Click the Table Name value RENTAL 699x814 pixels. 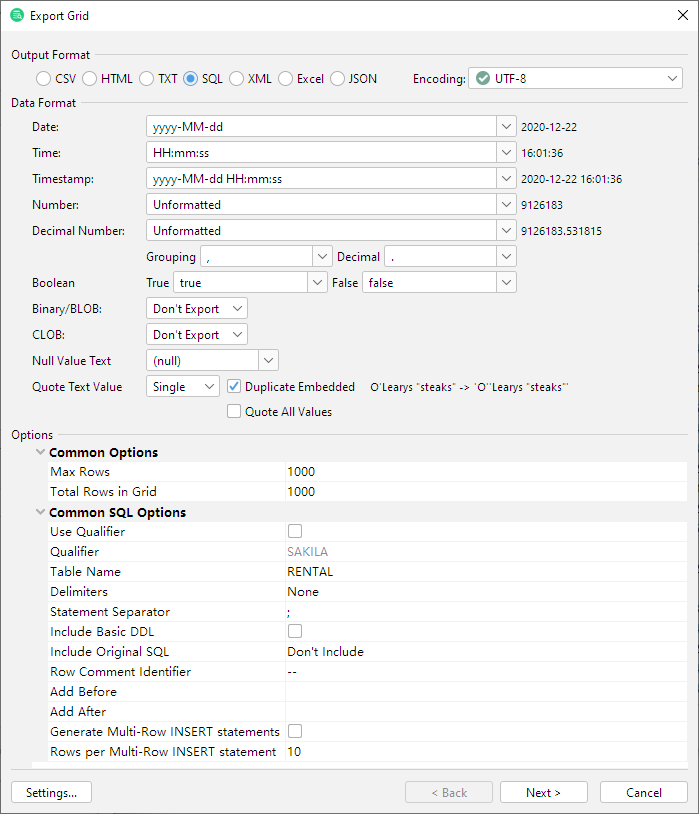tap(310, 571)
